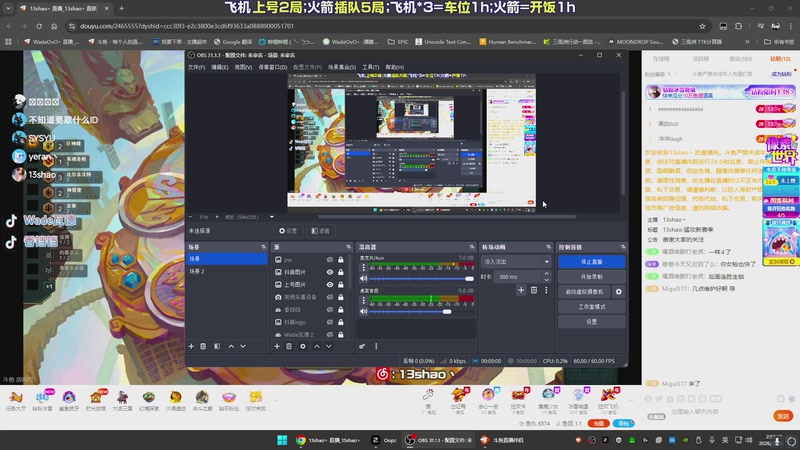This screenshot has height=450, width=800.
Task: Start the virtual camera button
Action: 584,292
